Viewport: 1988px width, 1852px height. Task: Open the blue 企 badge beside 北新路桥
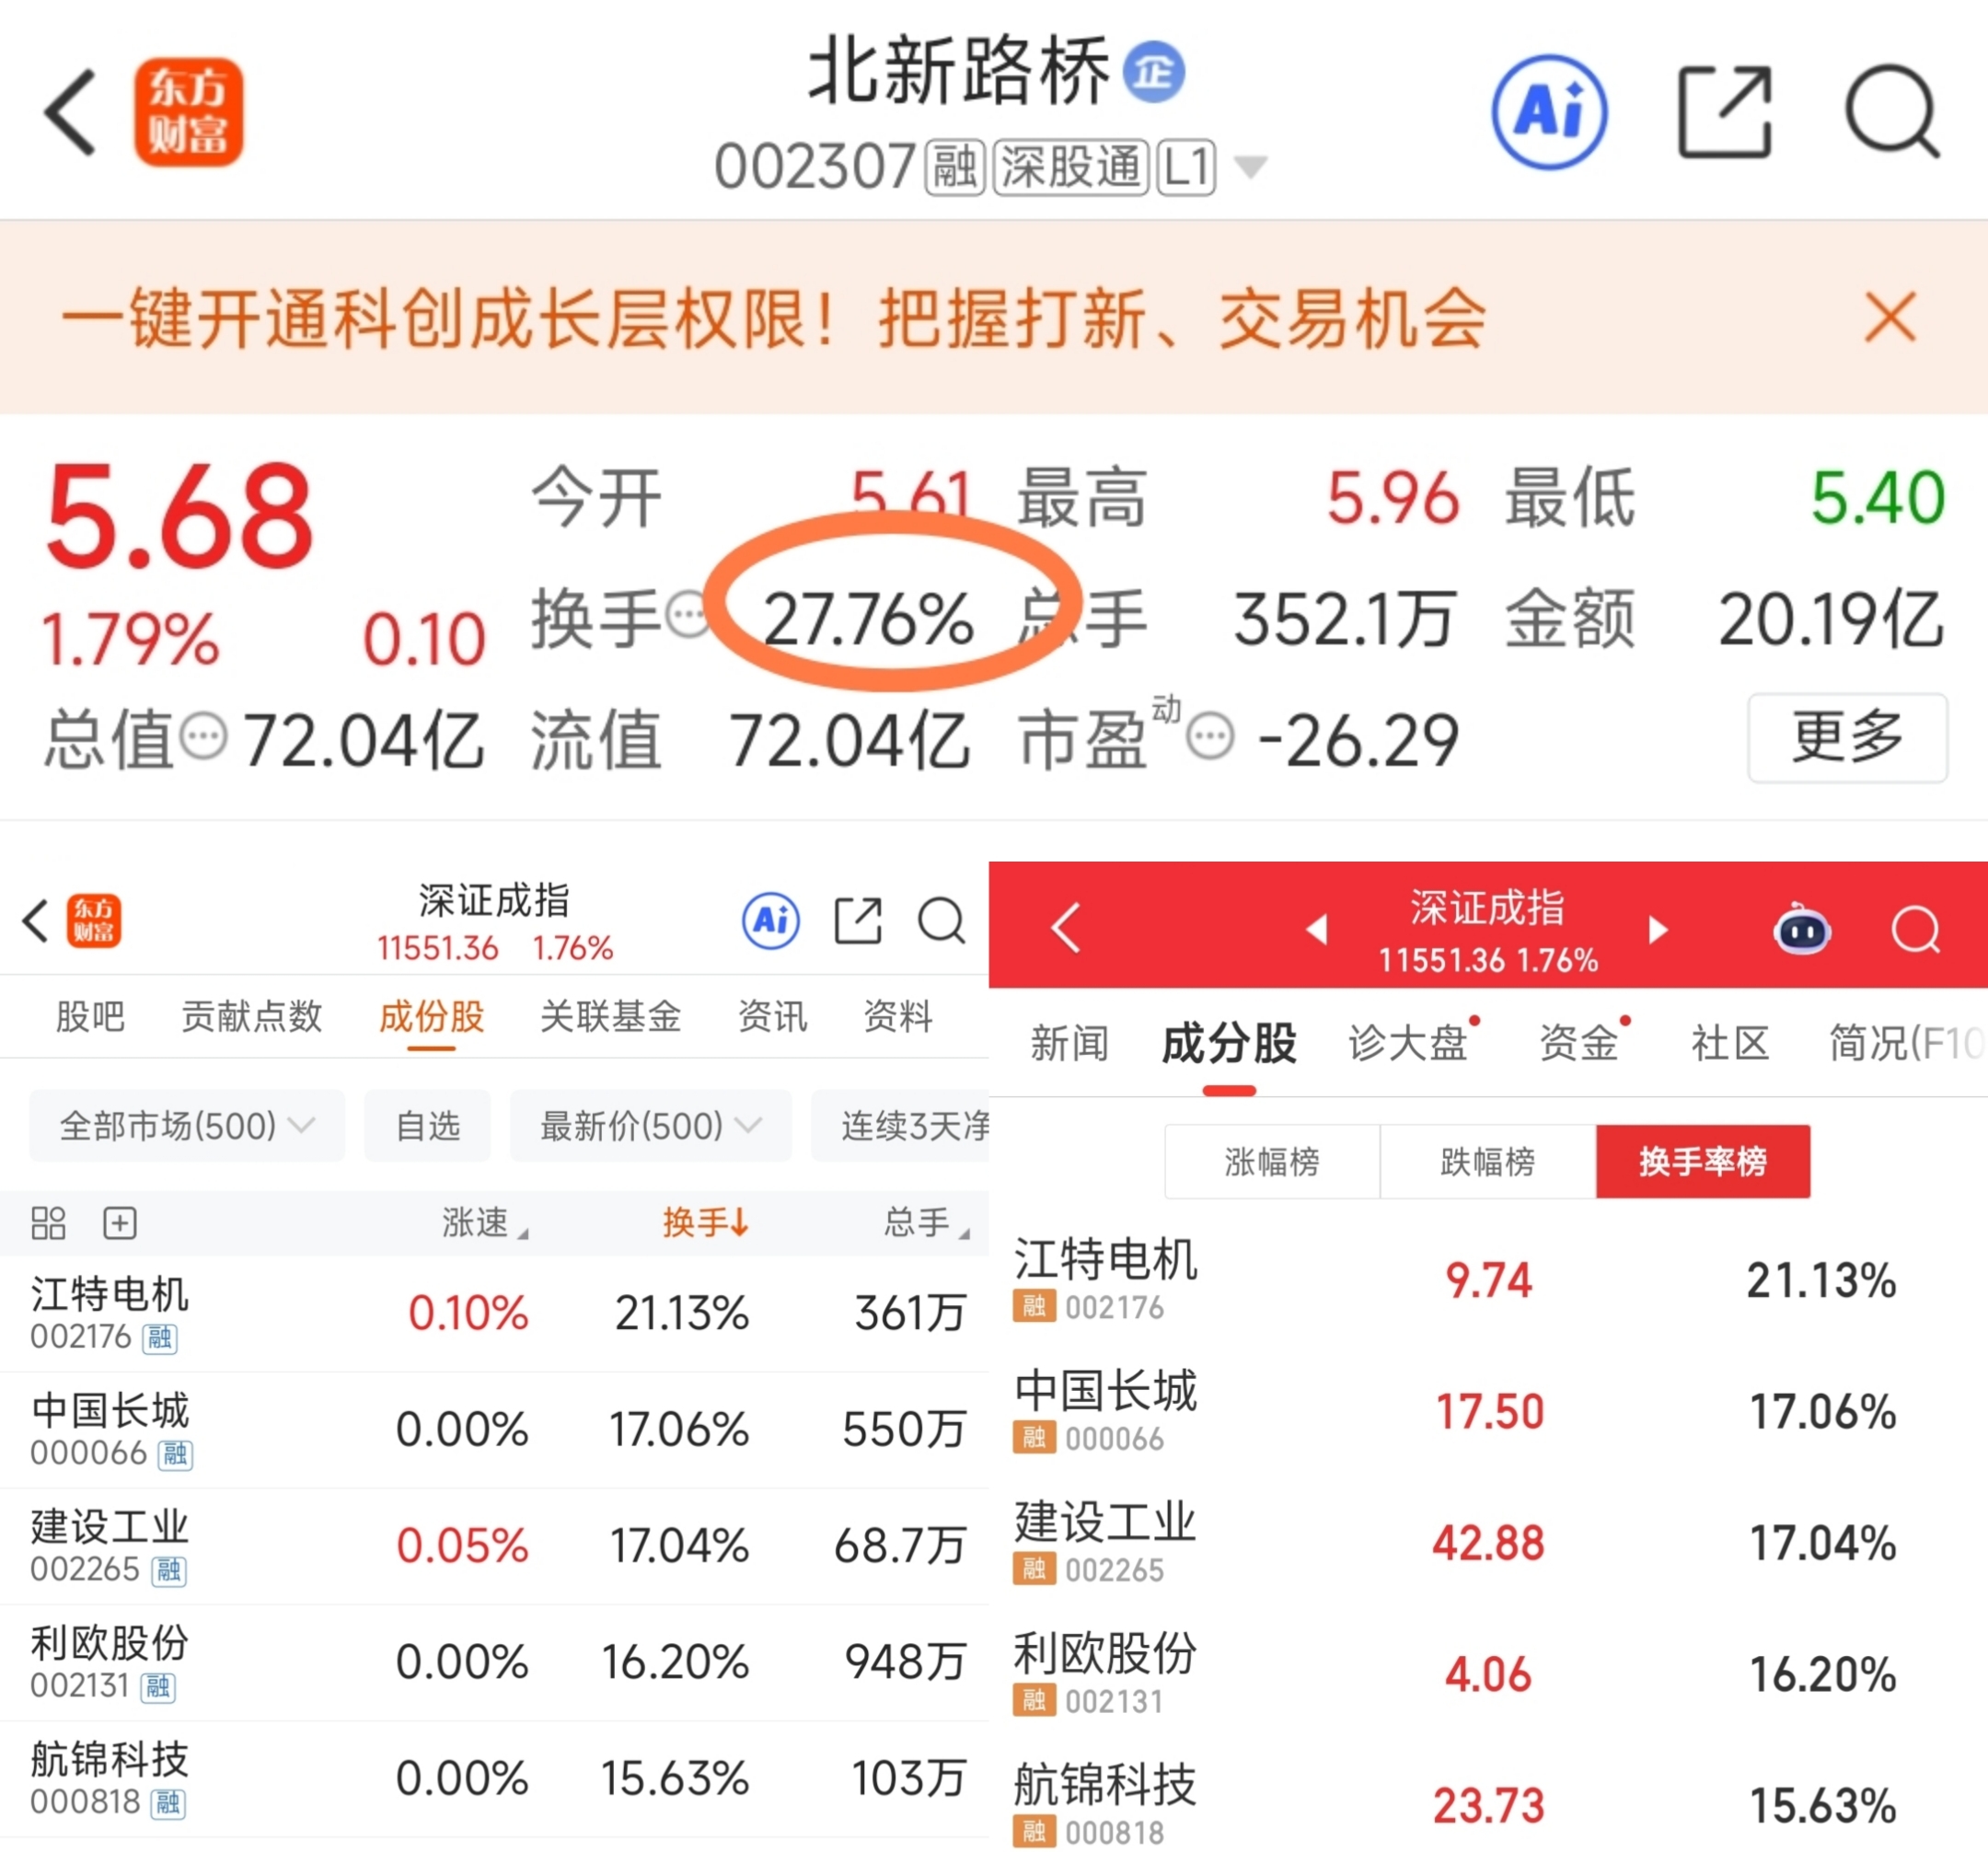(x=1154, y=72)
